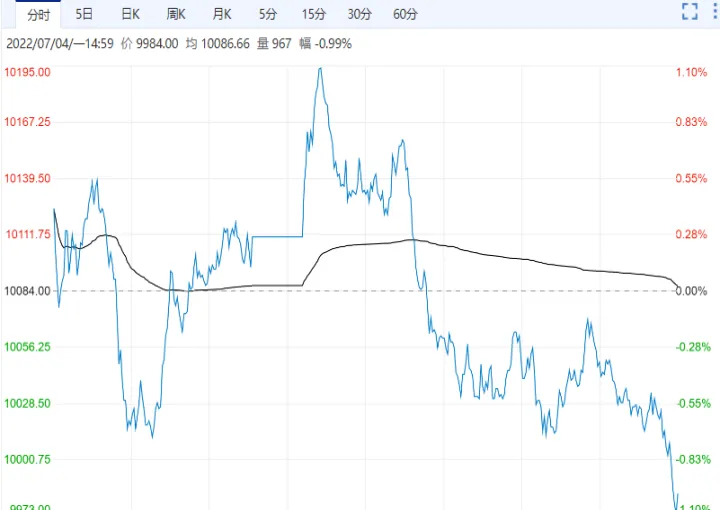Select the 5分 interval tab

(268, 14)
